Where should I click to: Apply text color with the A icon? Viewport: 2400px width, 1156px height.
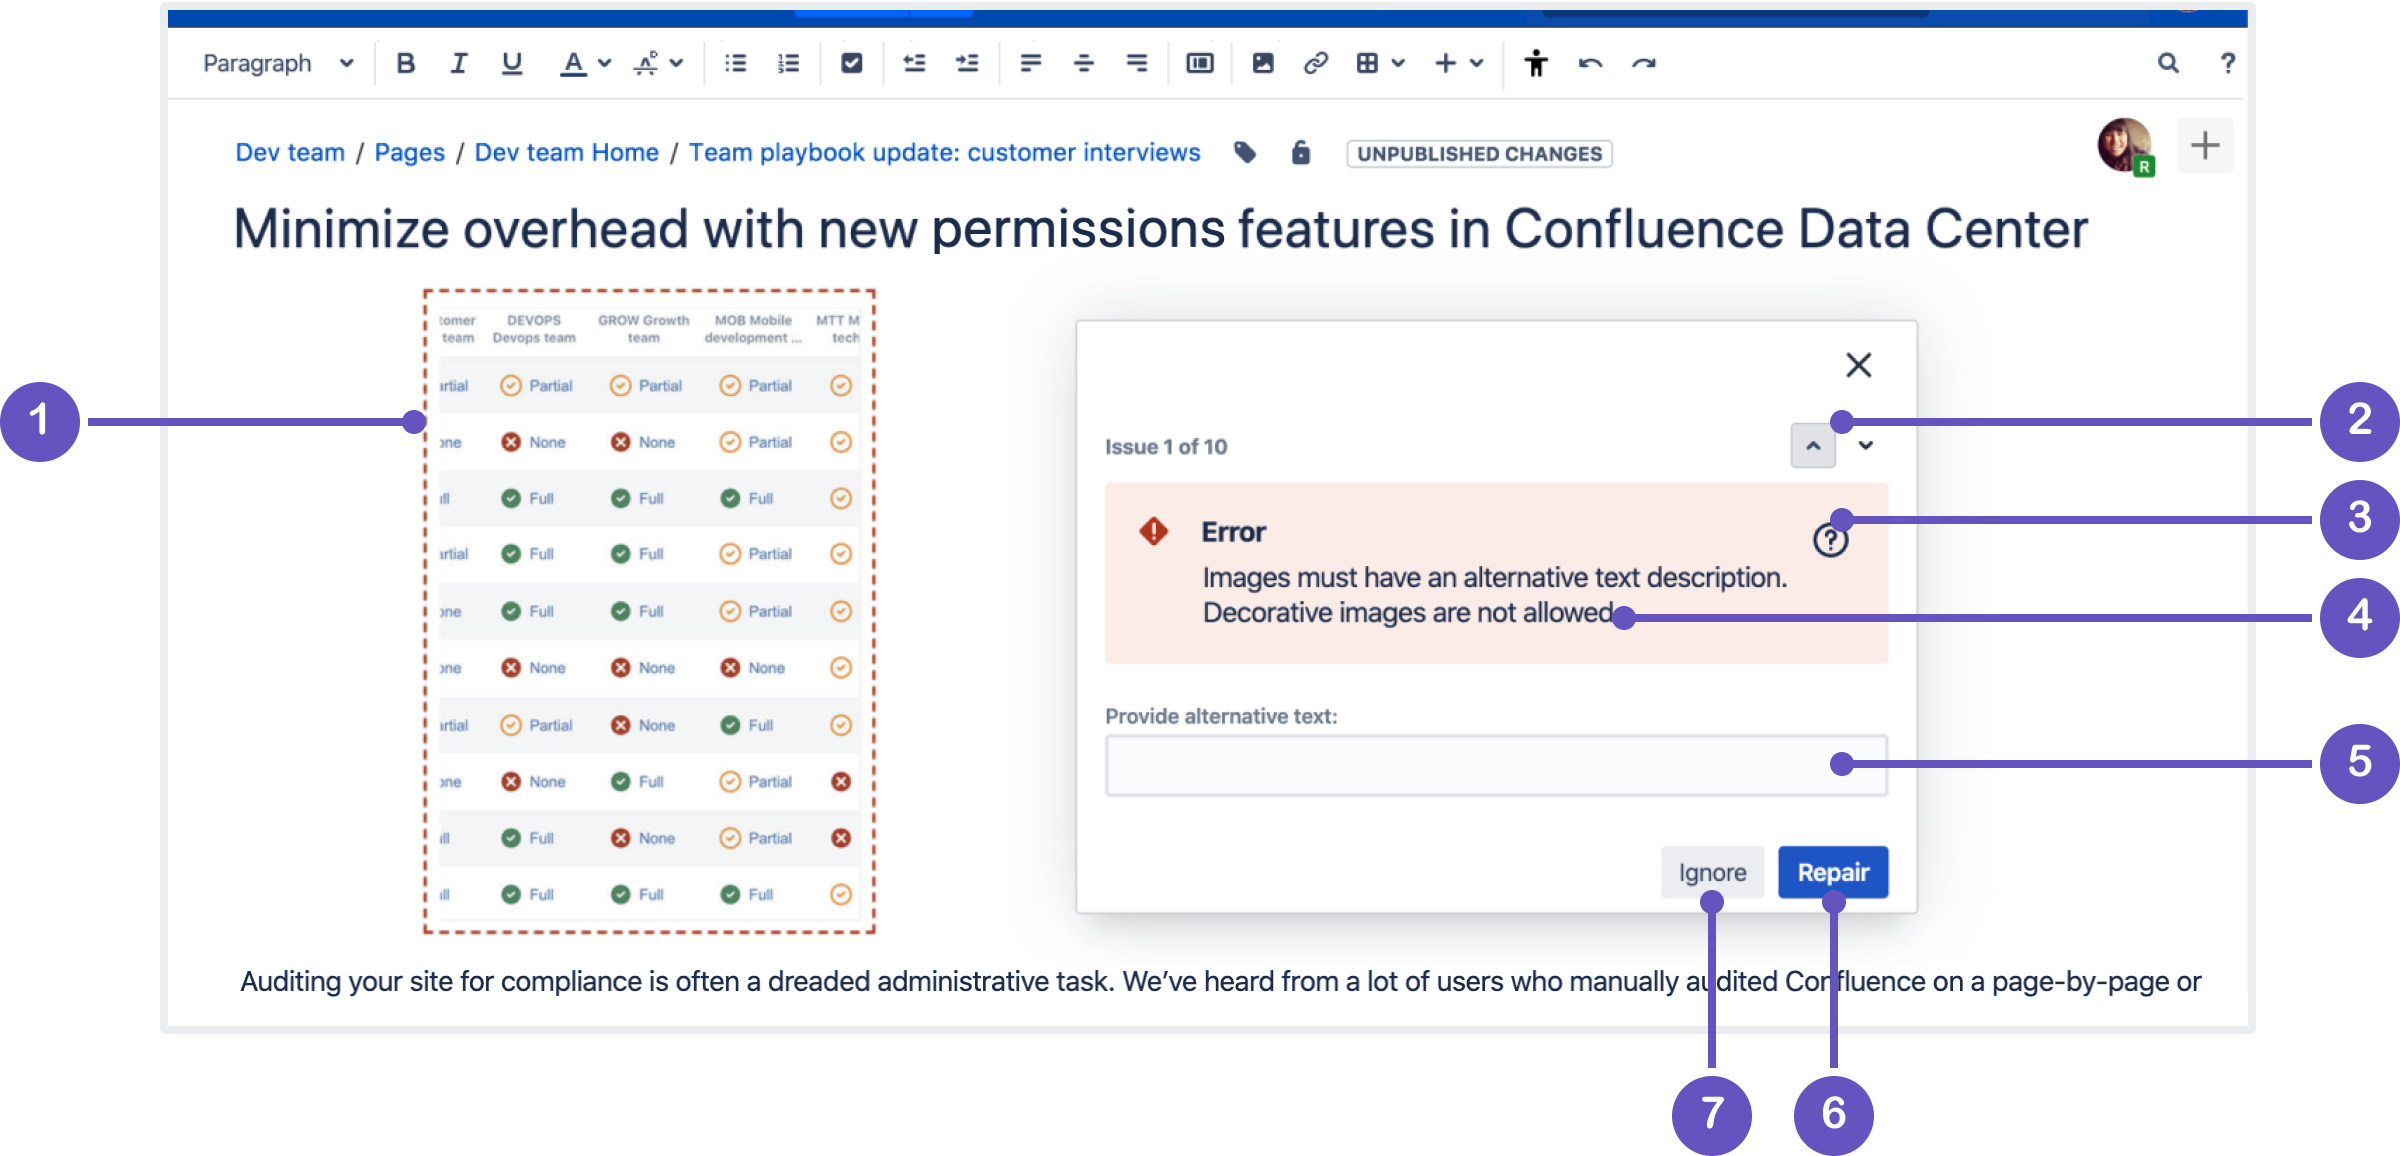(572, 64)
